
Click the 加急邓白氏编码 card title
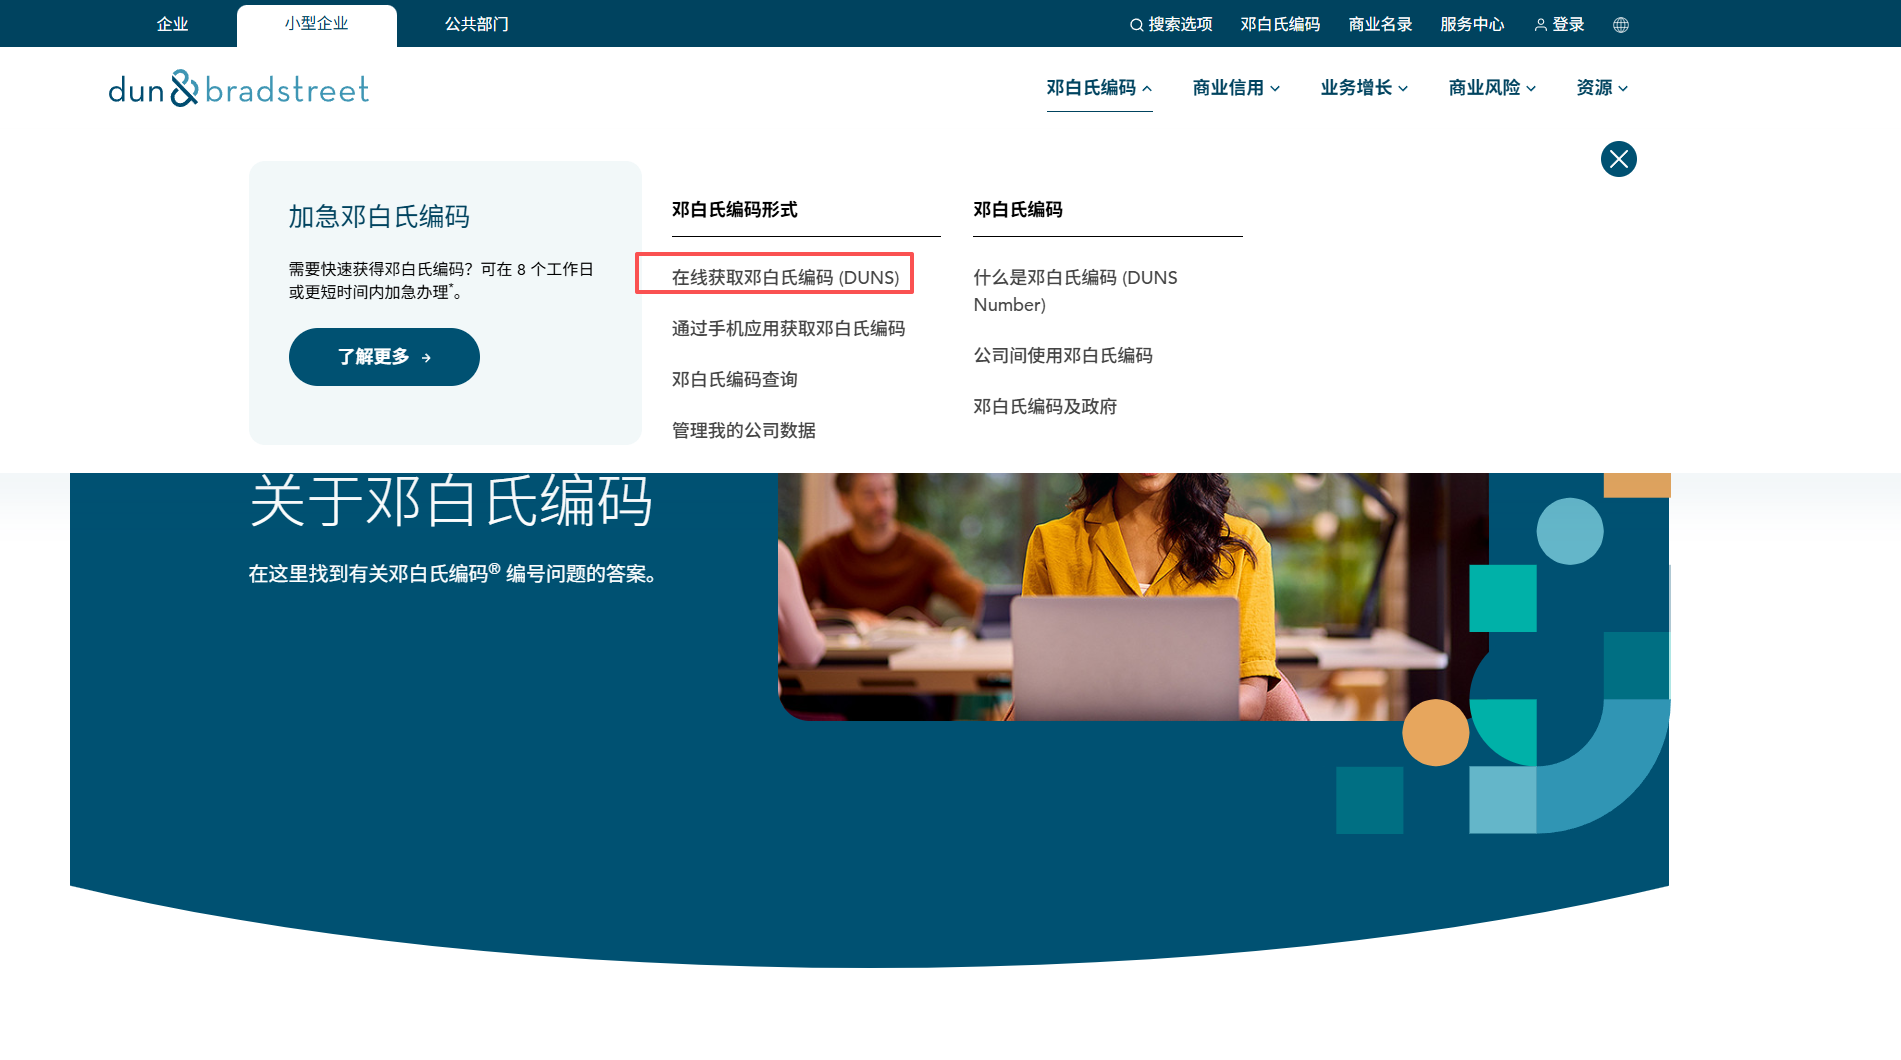tap(379, 217)
